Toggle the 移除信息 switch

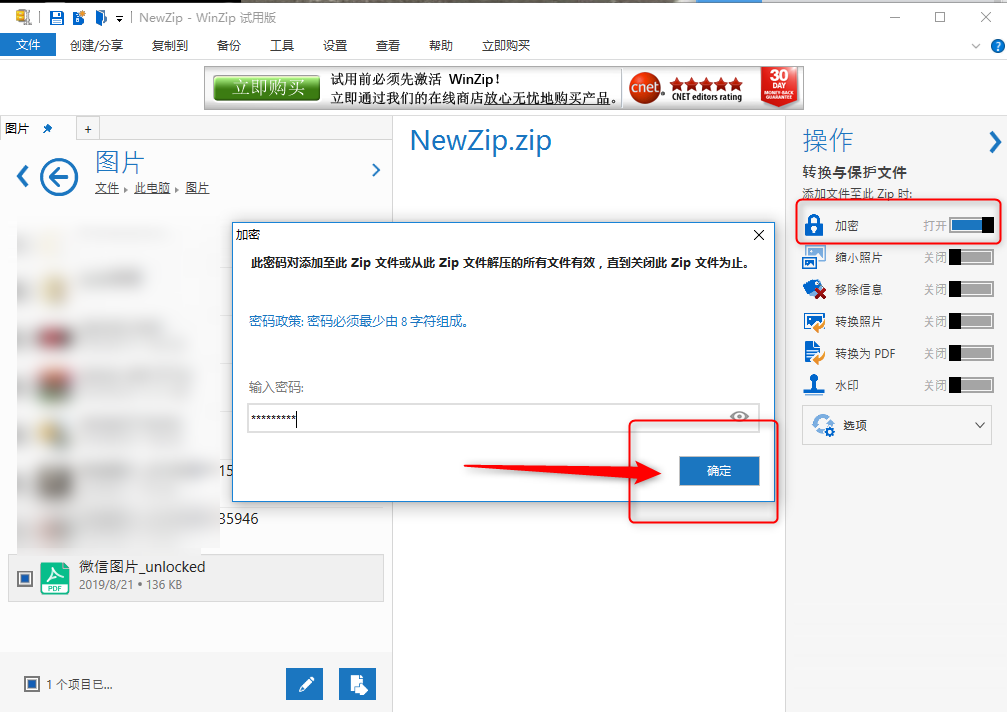(972, 289)
